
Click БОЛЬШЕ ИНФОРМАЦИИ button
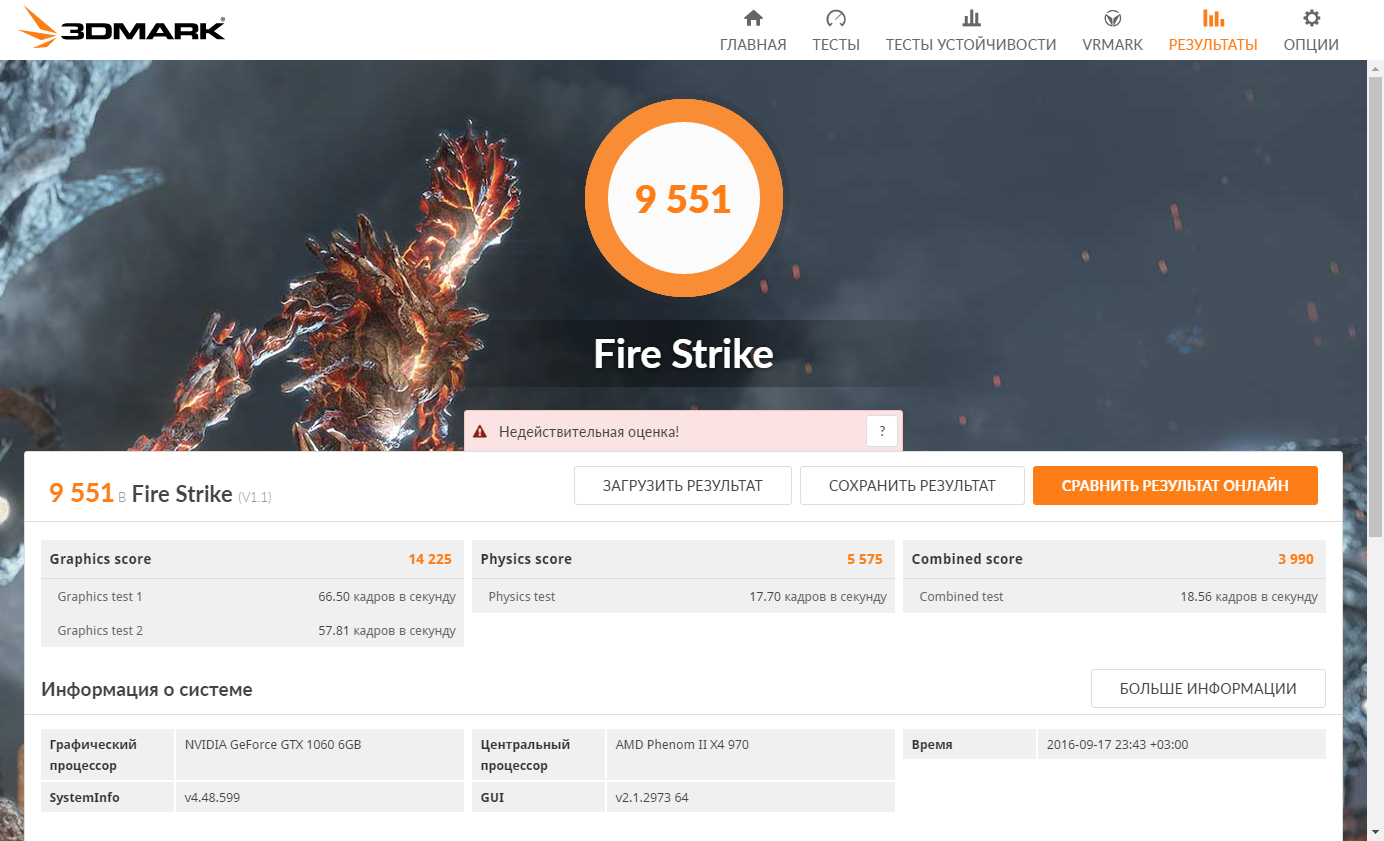(x=1208, y=689)
